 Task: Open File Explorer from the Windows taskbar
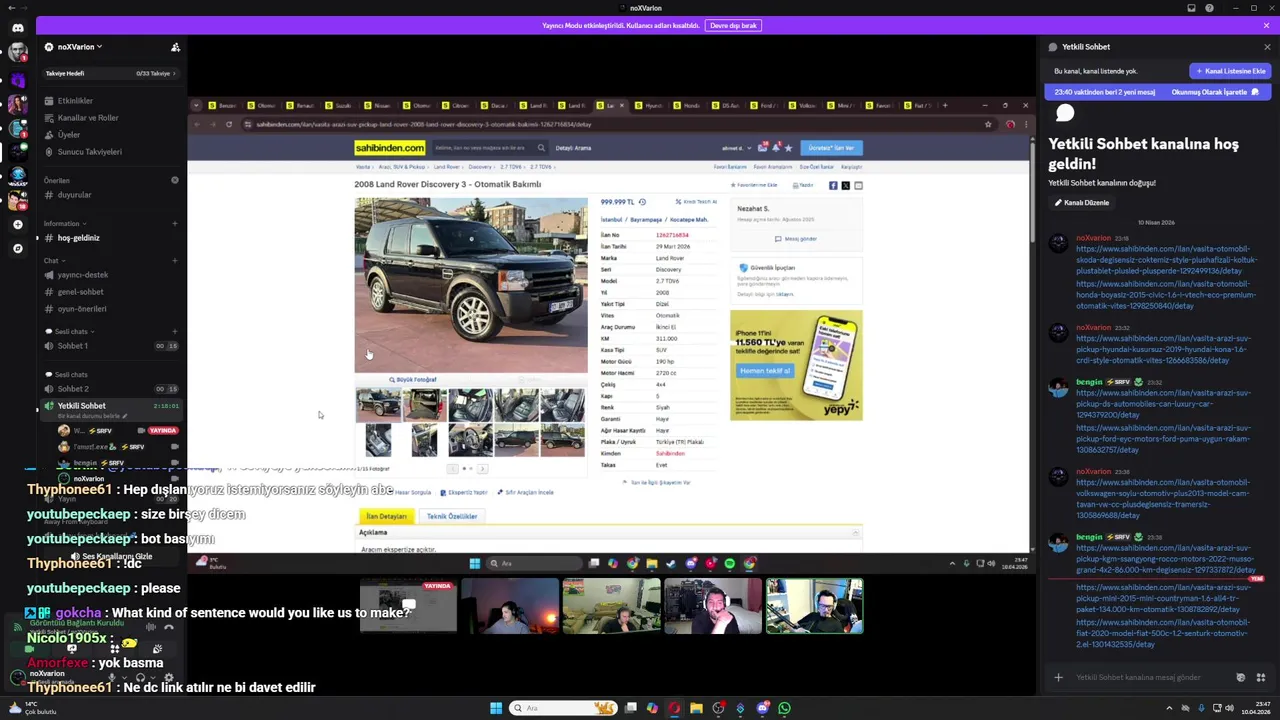(x=696, y=708)
